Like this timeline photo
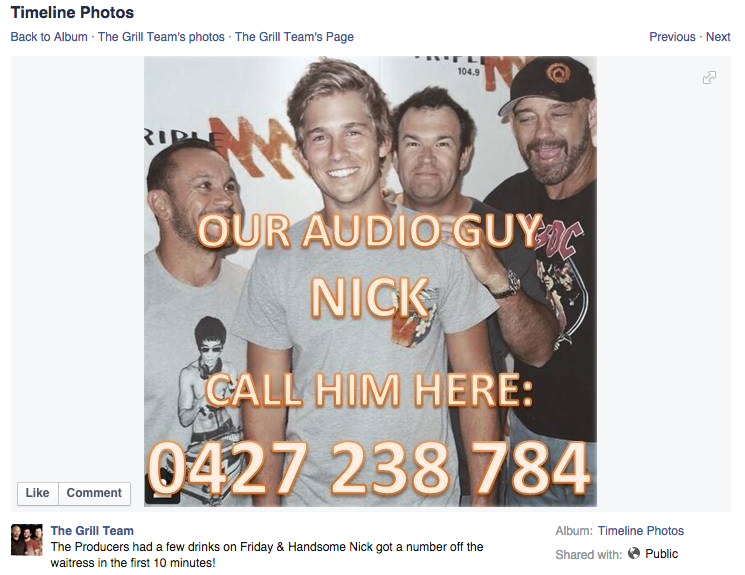The height and width of the screenshot is (575, 745). [x=38, y=493]
